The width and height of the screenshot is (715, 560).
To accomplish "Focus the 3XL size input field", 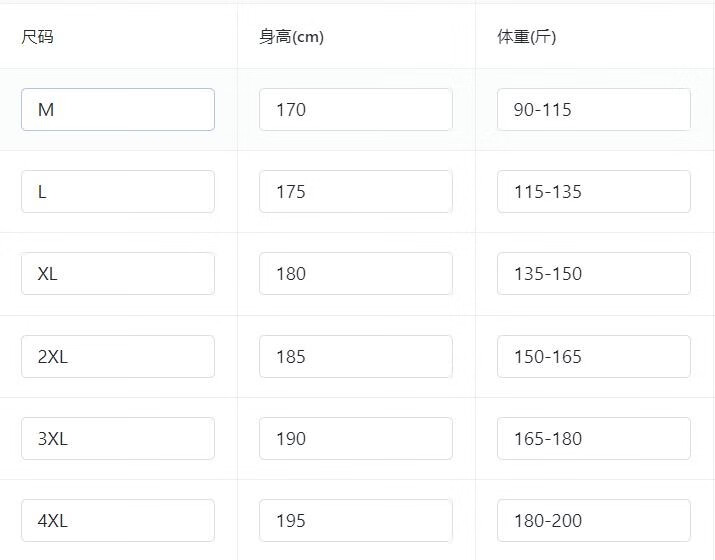I will coord(118,439).
